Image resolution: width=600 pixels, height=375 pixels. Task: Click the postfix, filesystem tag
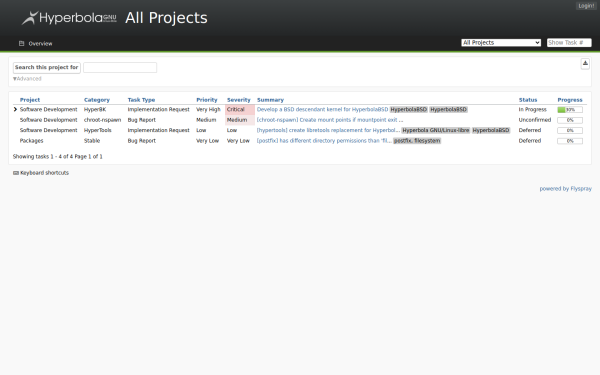[x=417, y=140]
